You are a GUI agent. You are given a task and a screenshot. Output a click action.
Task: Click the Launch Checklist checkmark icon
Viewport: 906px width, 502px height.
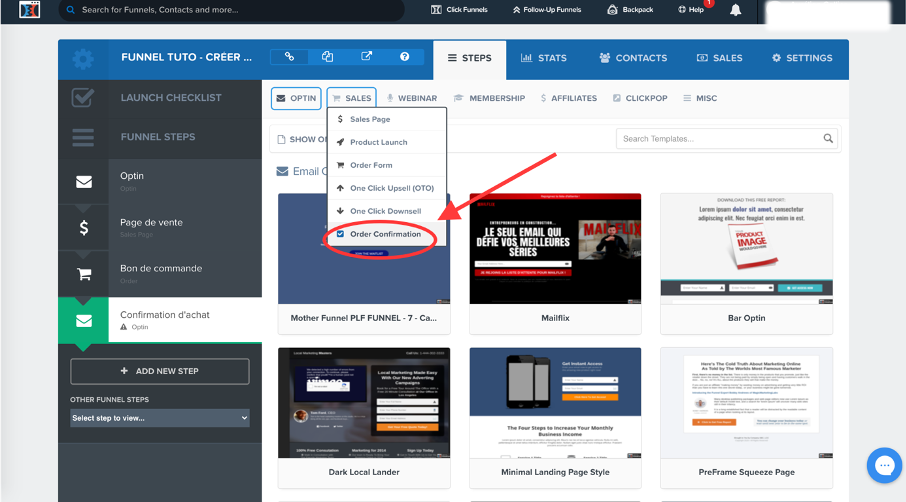(x=83, y=98)
